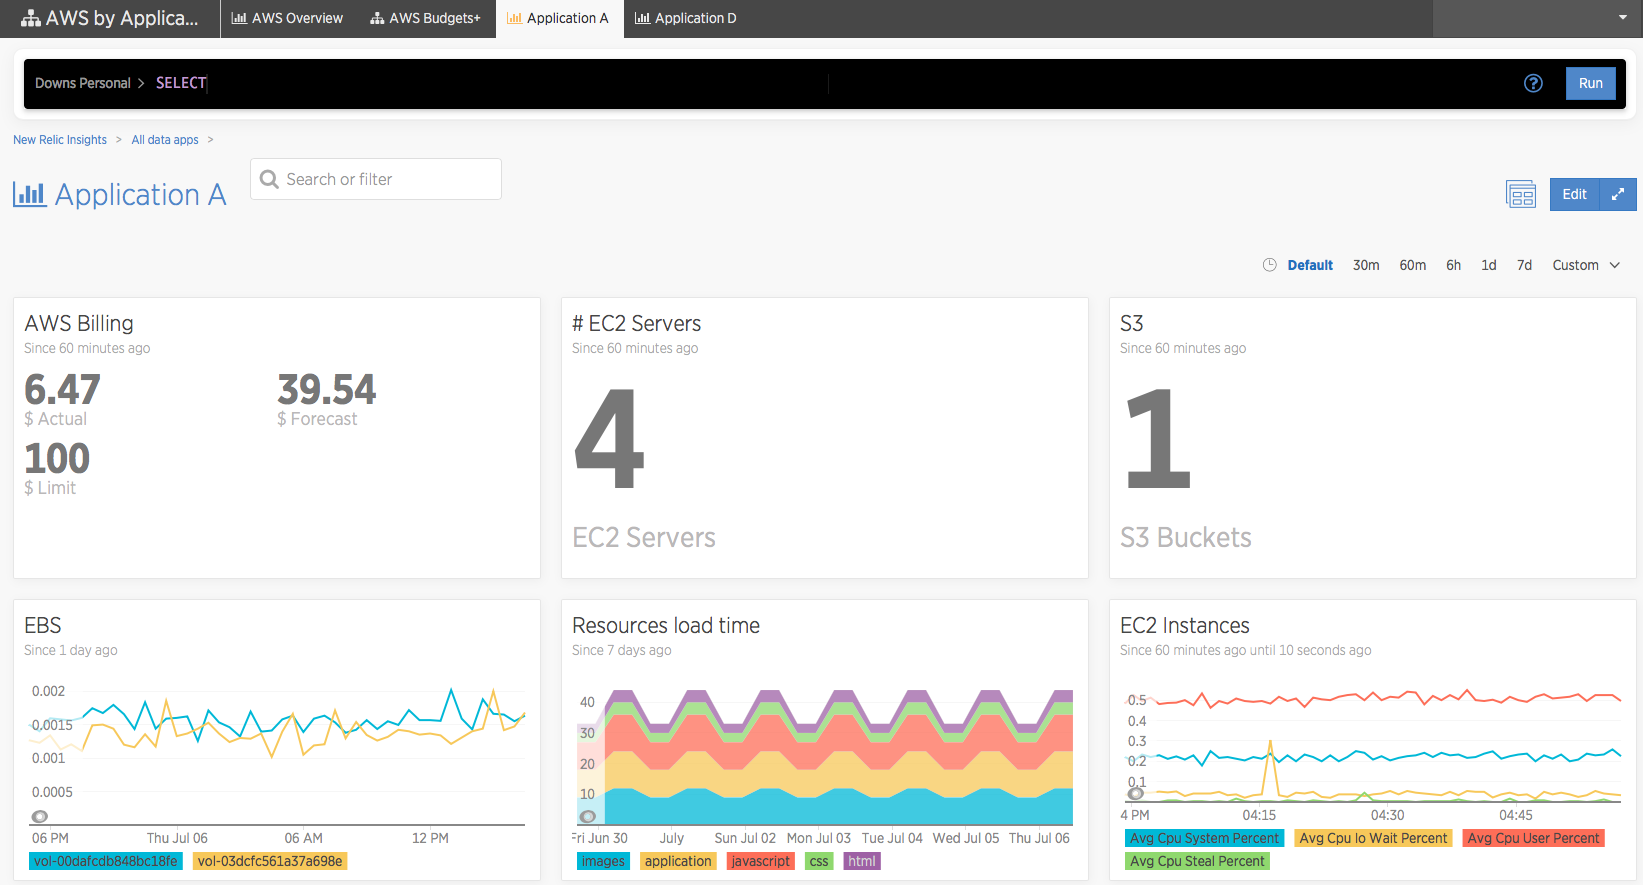The width and height of the screenshot is (1643, 885).
Task: Click the large 1 S3 Buckets count
Action: point(1158,438)
